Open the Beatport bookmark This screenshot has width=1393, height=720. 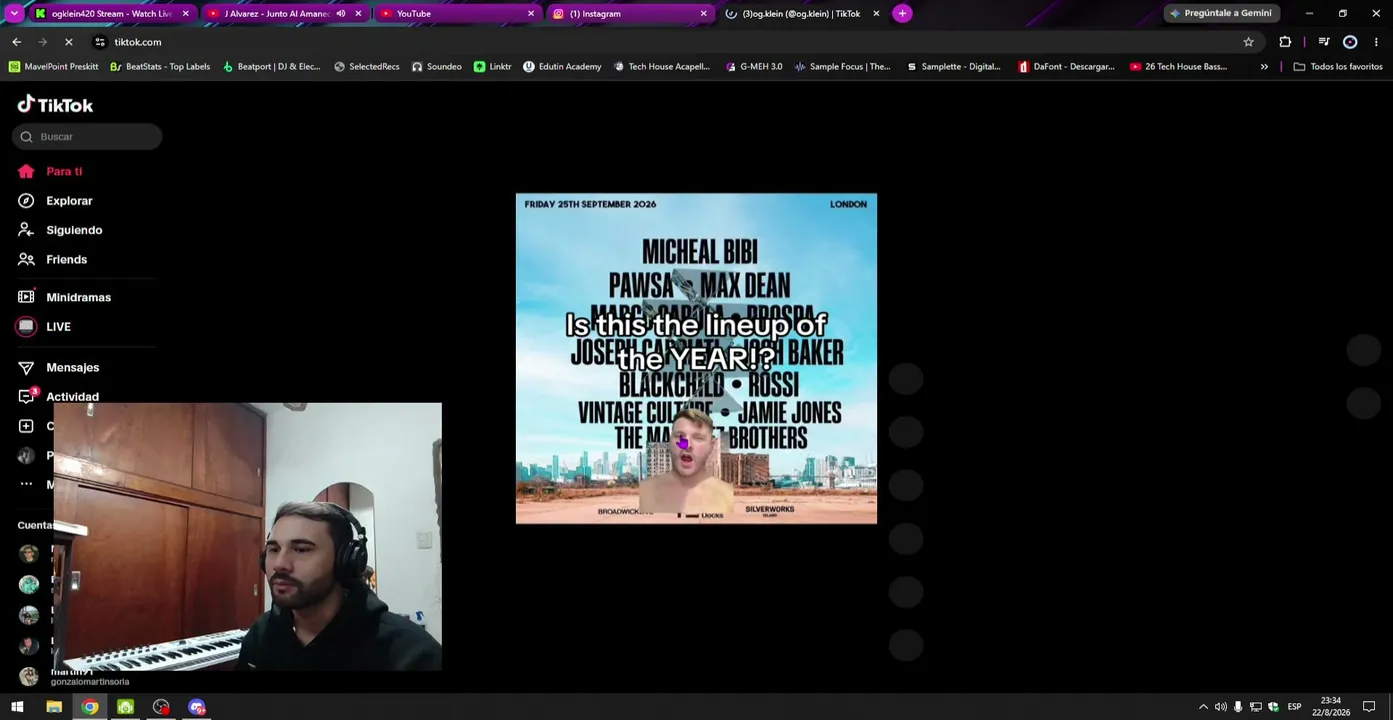pos(272,67)
